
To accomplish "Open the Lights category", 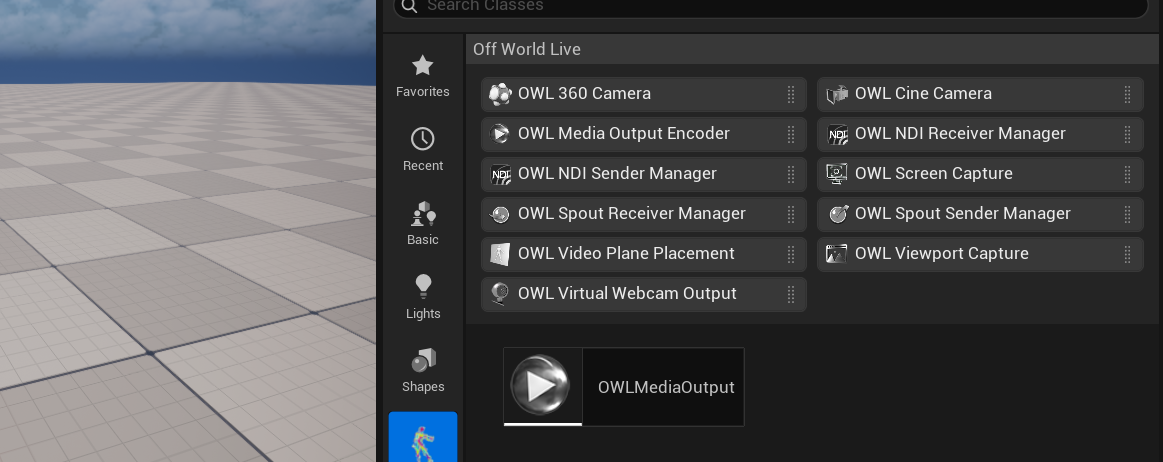I will tap(423, 297).
